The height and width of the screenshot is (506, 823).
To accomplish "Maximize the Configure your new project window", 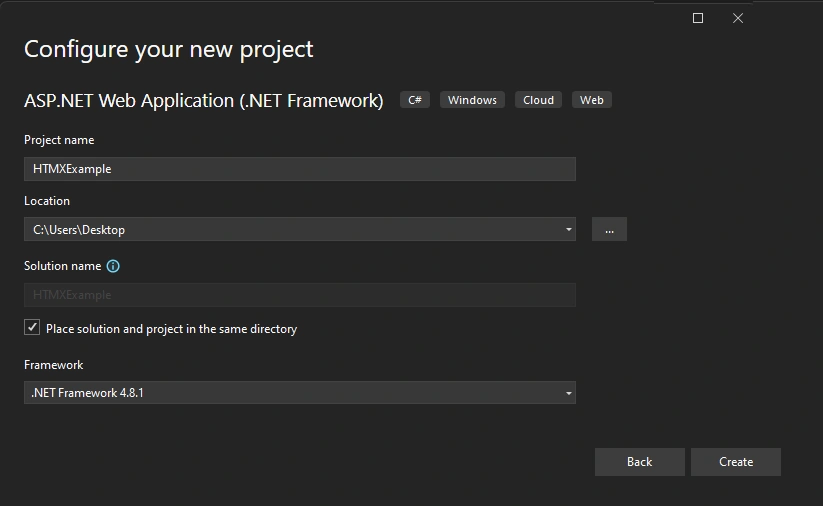I will (x=698, y=18).
